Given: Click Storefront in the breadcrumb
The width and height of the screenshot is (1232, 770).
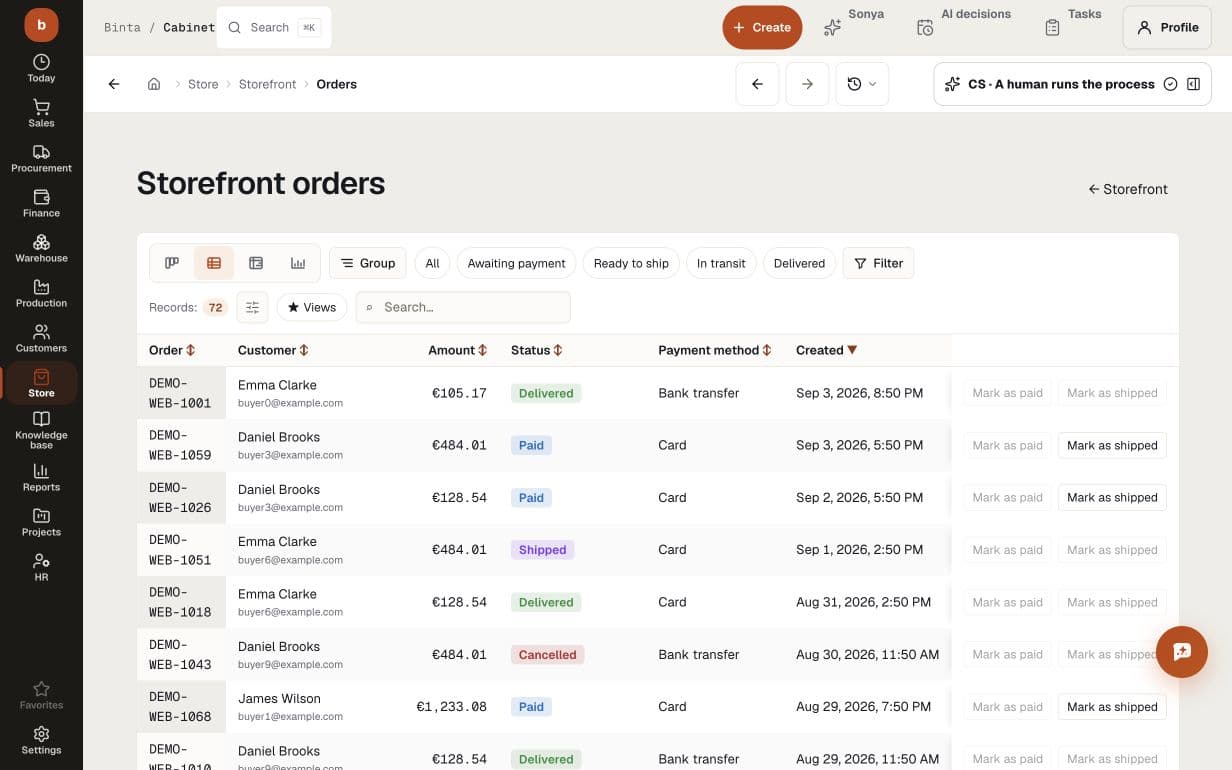Looking at the screenshot, I should point(267,84).
